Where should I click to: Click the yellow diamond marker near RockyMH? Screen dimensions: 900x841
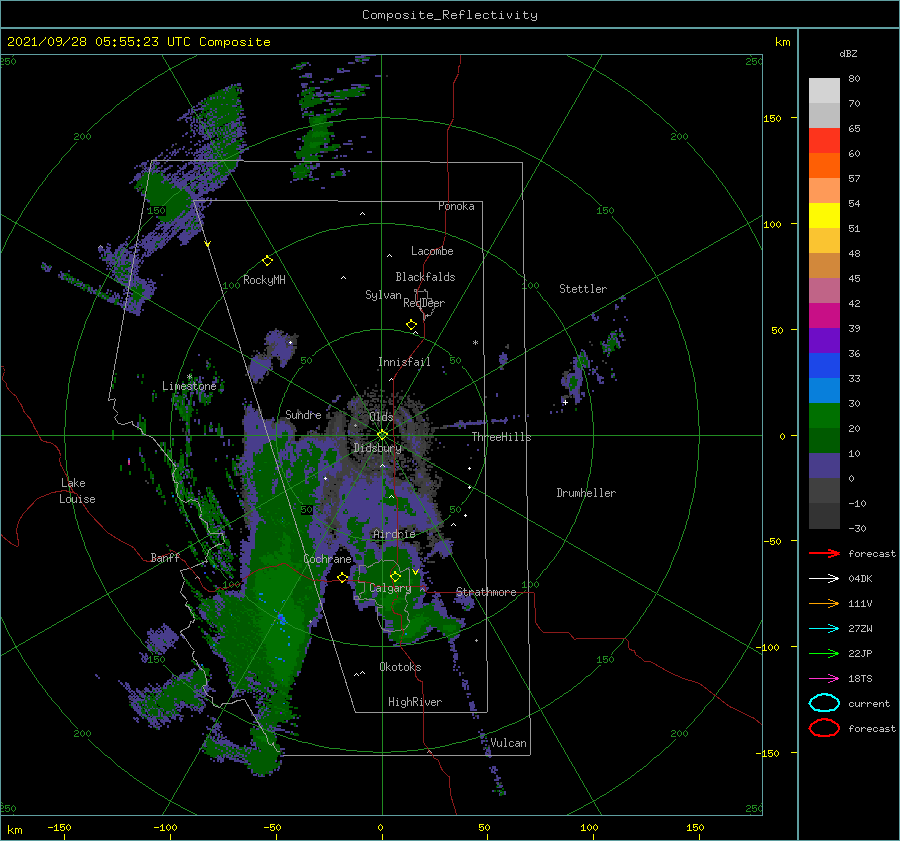(267, 261)
